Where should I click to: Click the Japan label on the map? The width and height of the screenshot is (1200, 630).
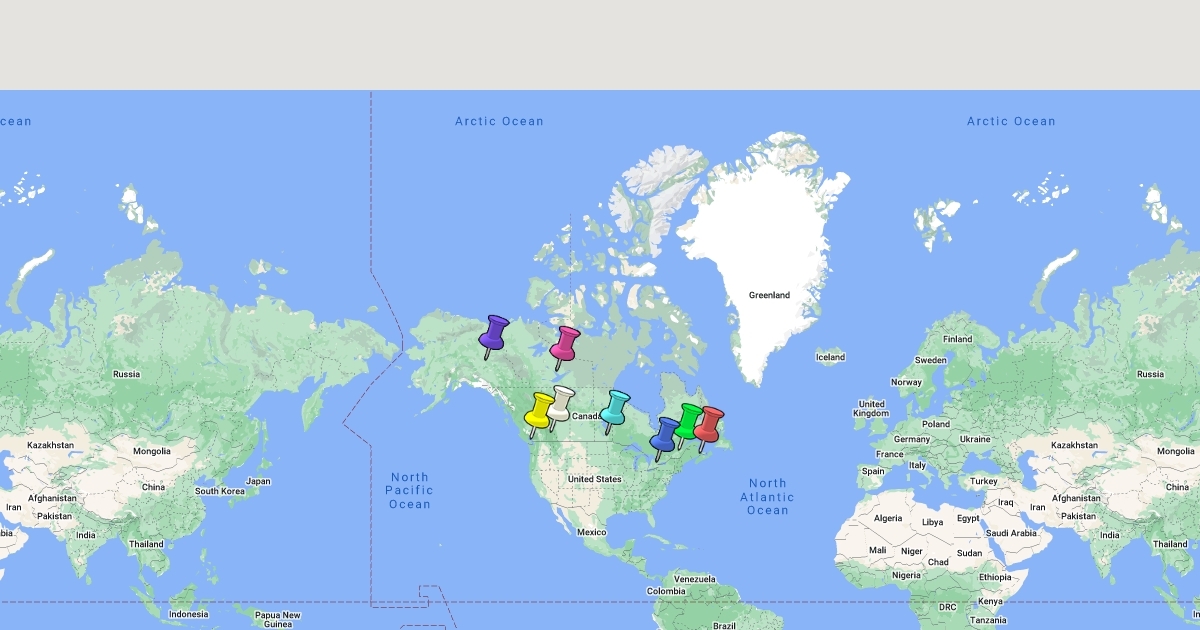(x=258, y=481)
